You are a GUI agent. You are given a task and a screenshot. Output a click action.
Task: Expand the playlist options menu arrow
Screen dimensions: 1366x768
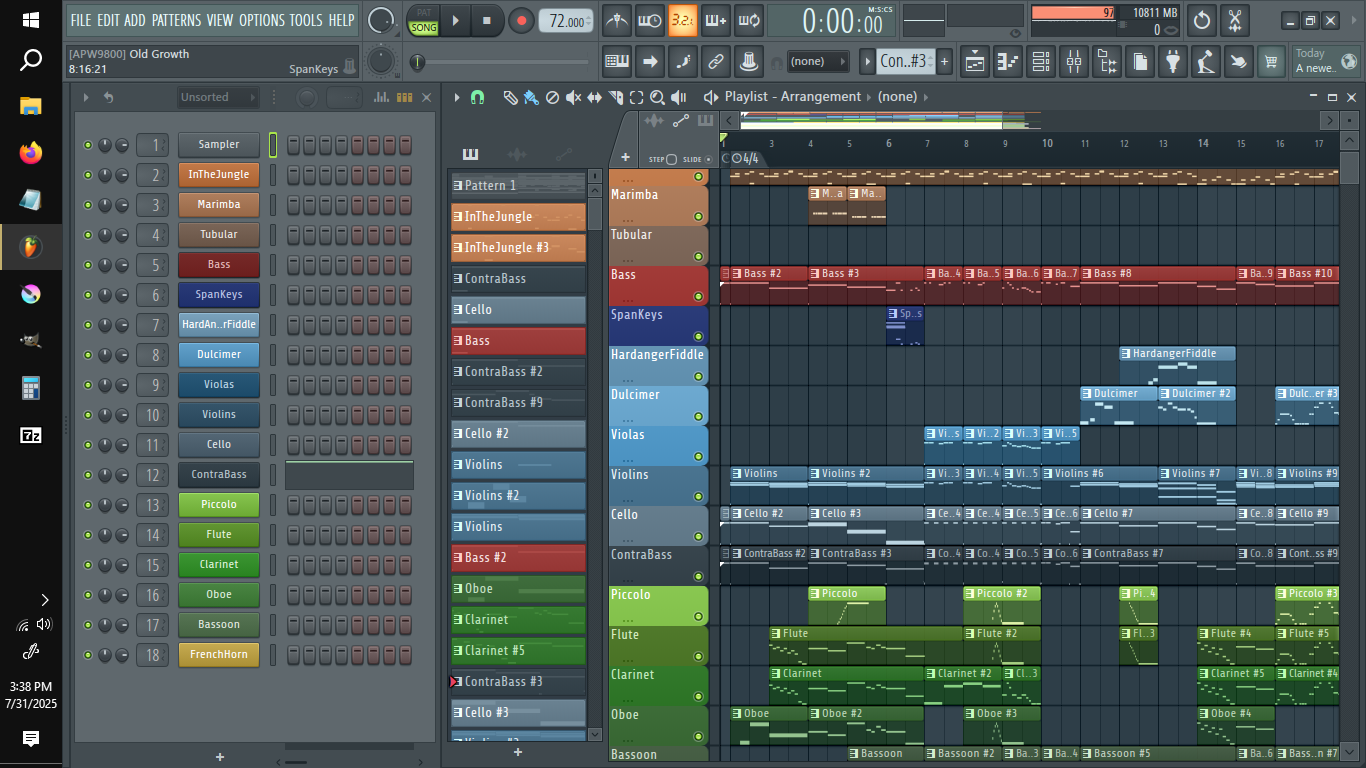(x=457, y=97)
